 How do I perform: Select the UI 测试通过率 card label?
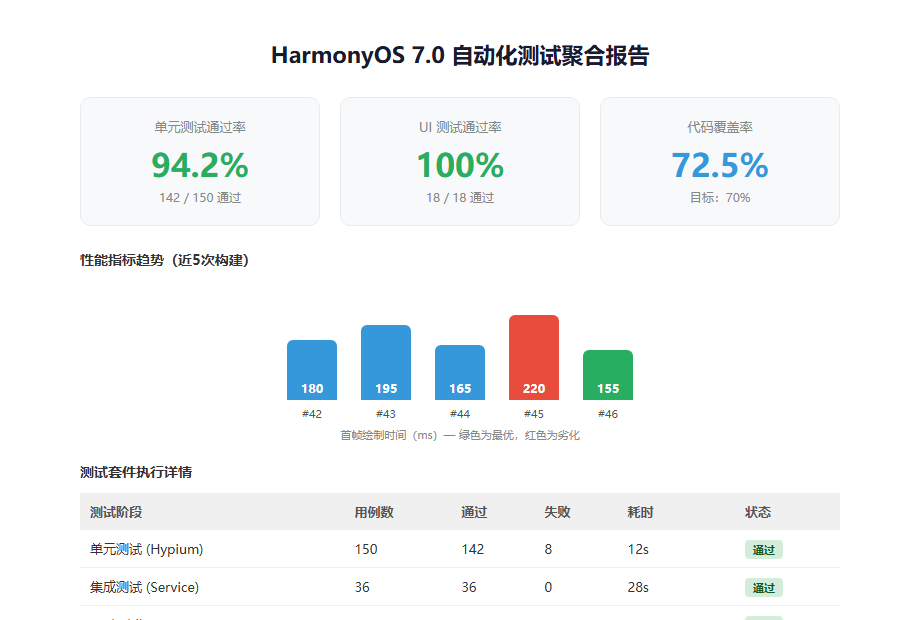coord(460,127)
